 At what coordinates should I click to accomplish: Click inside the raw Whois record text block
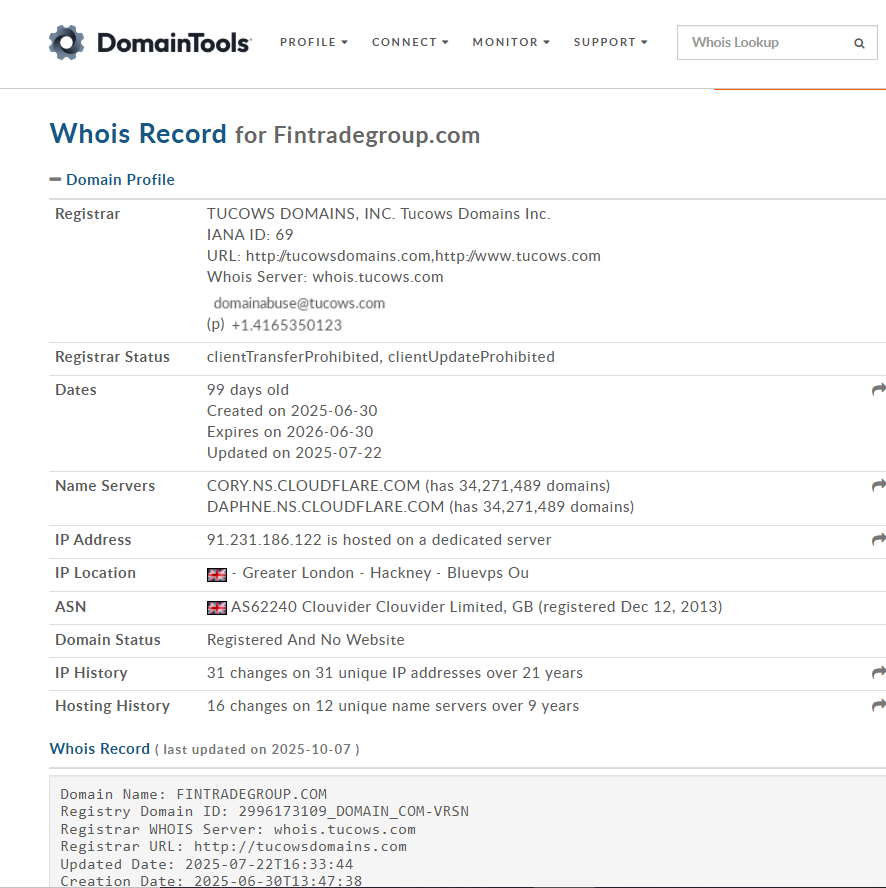pyautogui.click(x=400, y=830)
